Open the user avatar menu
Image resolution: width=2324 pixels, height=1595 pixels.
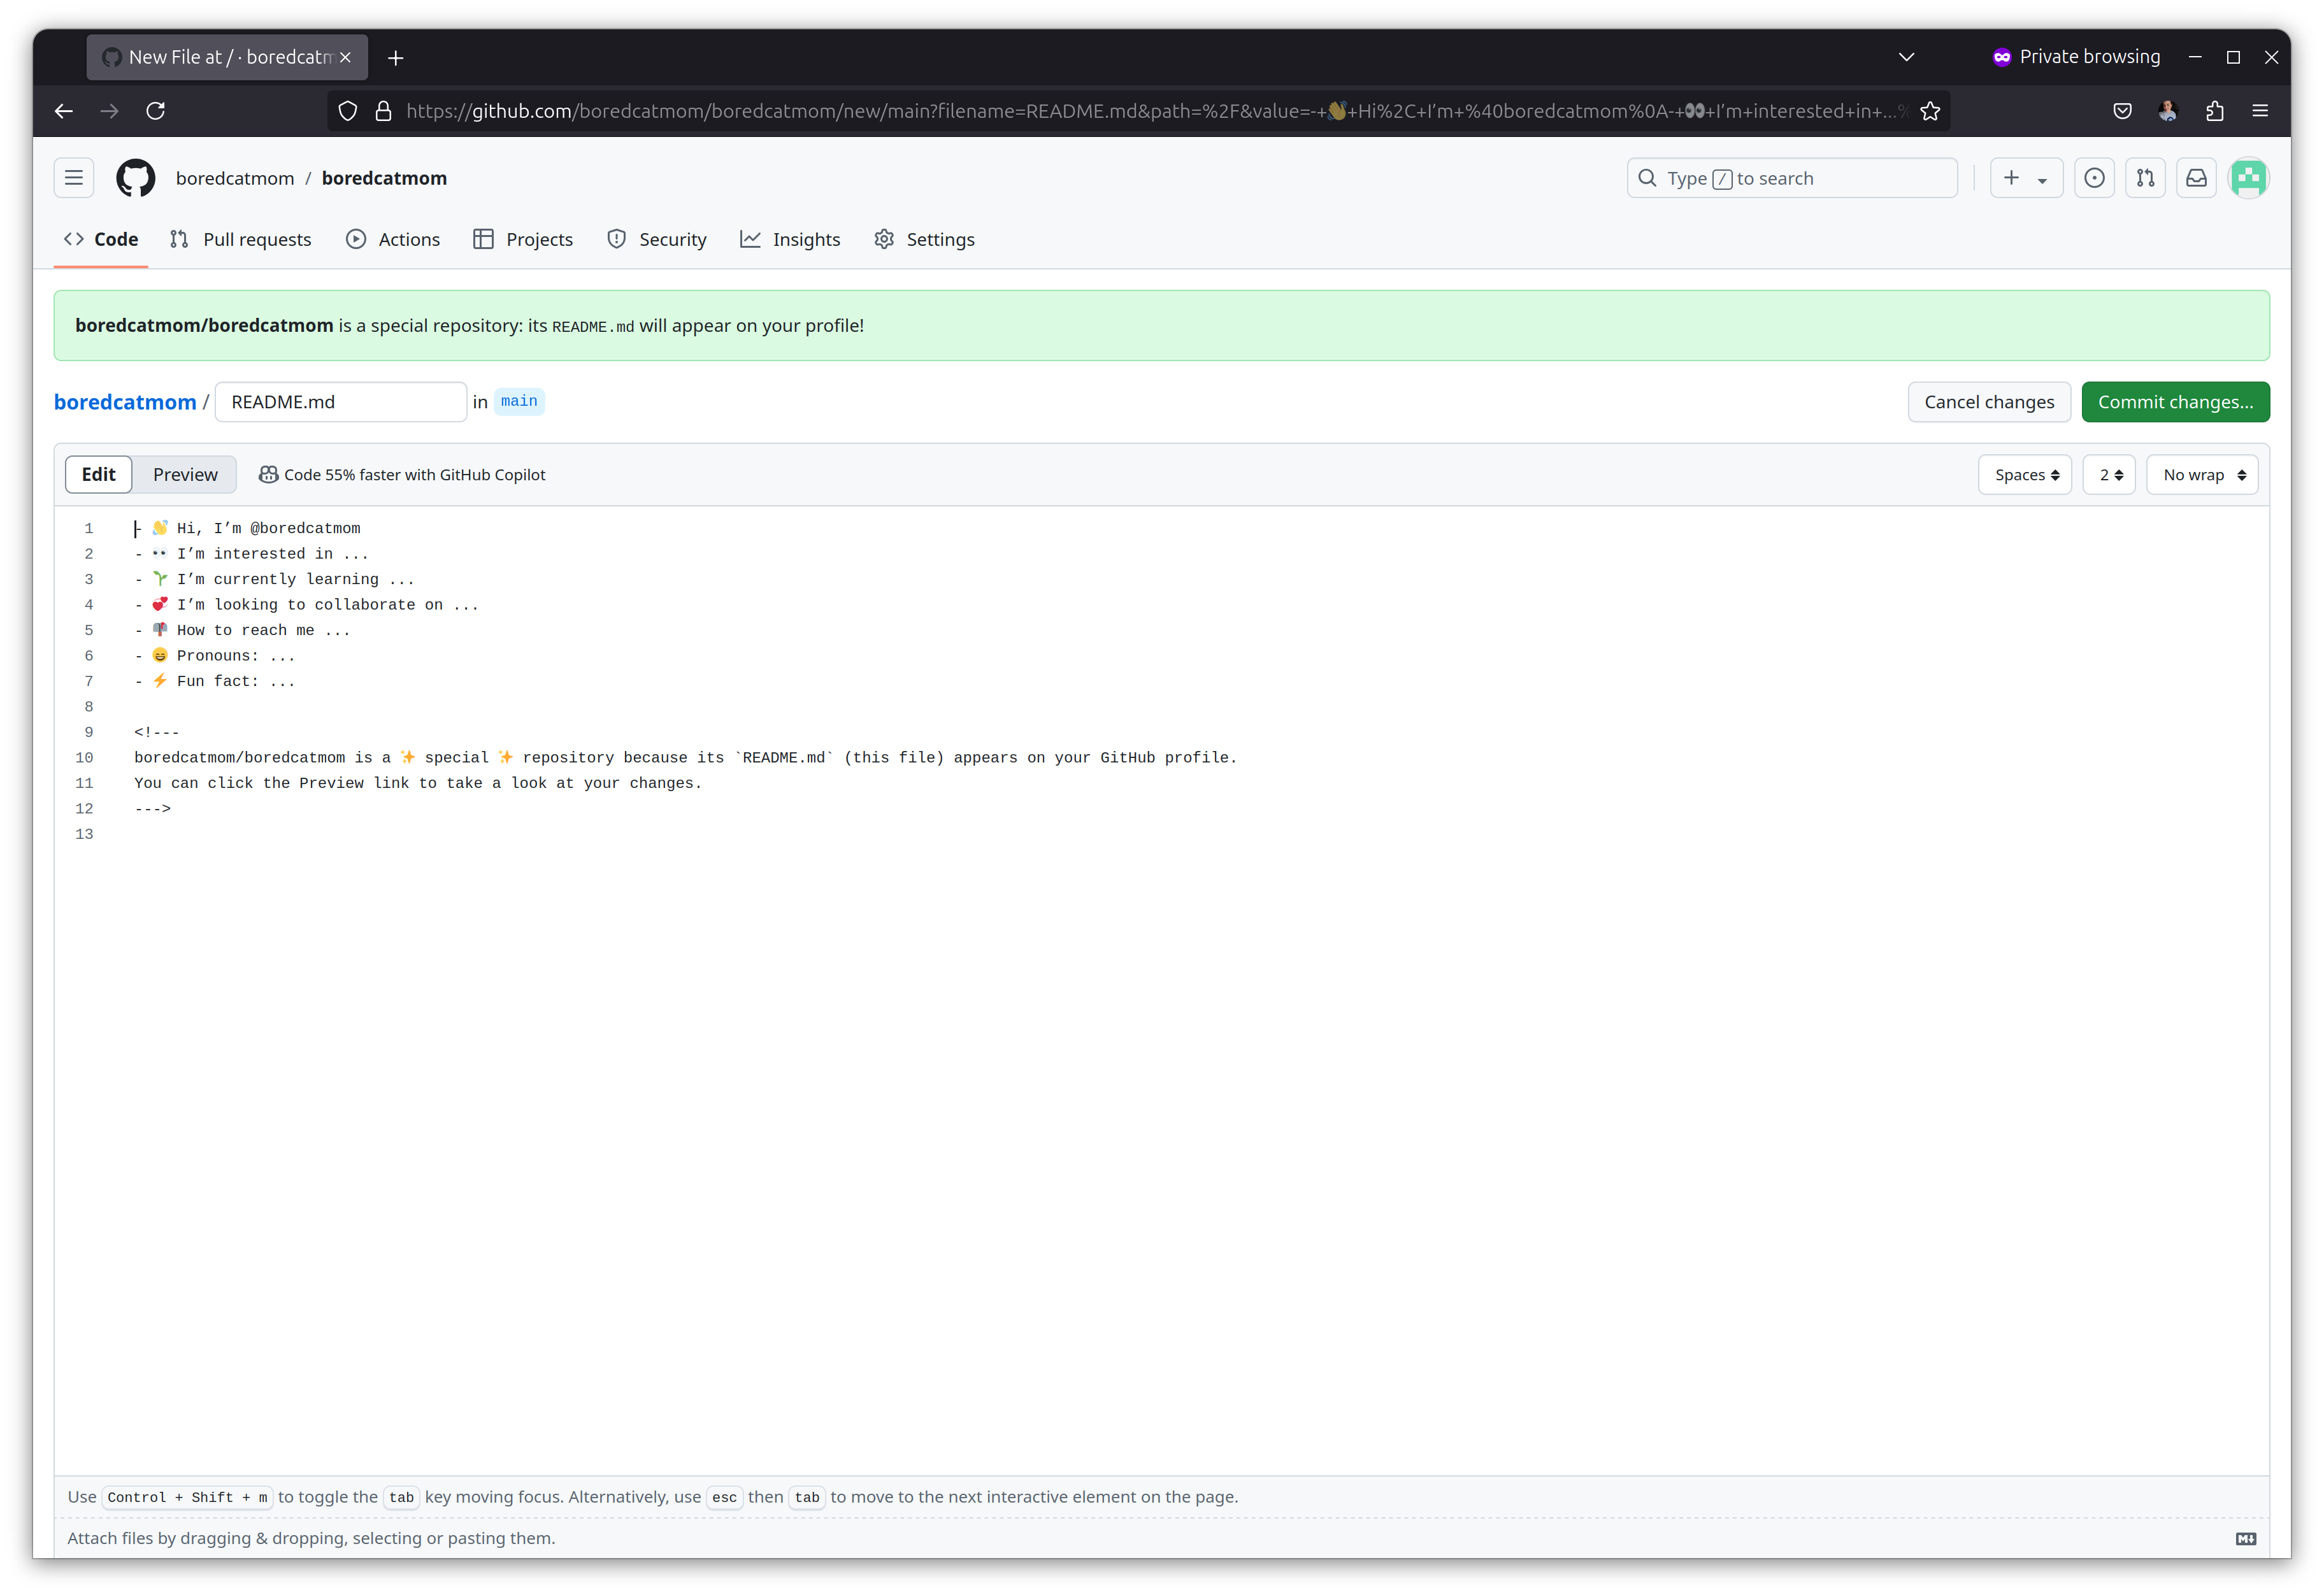pyautogui.click(x=2248, y=178)
